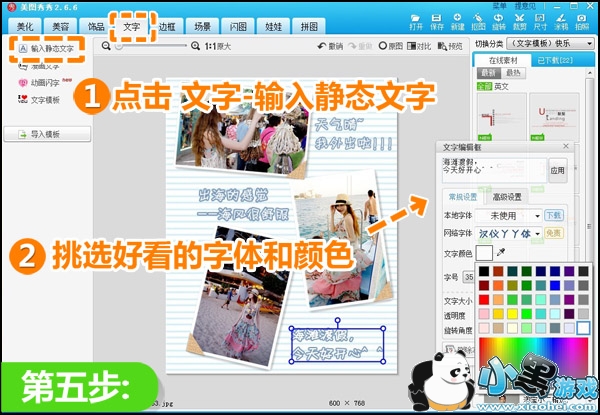Select the 裁剪 (Crop) scissors icon
600x415 pixels.
pyautogui.click(x=519, y=22)
